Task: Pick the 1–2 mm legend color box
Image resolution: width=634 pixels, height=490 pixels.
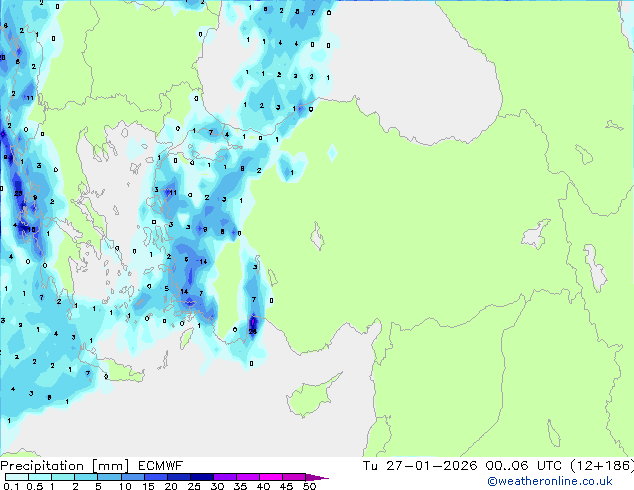Action: click(x=63, y=477)
